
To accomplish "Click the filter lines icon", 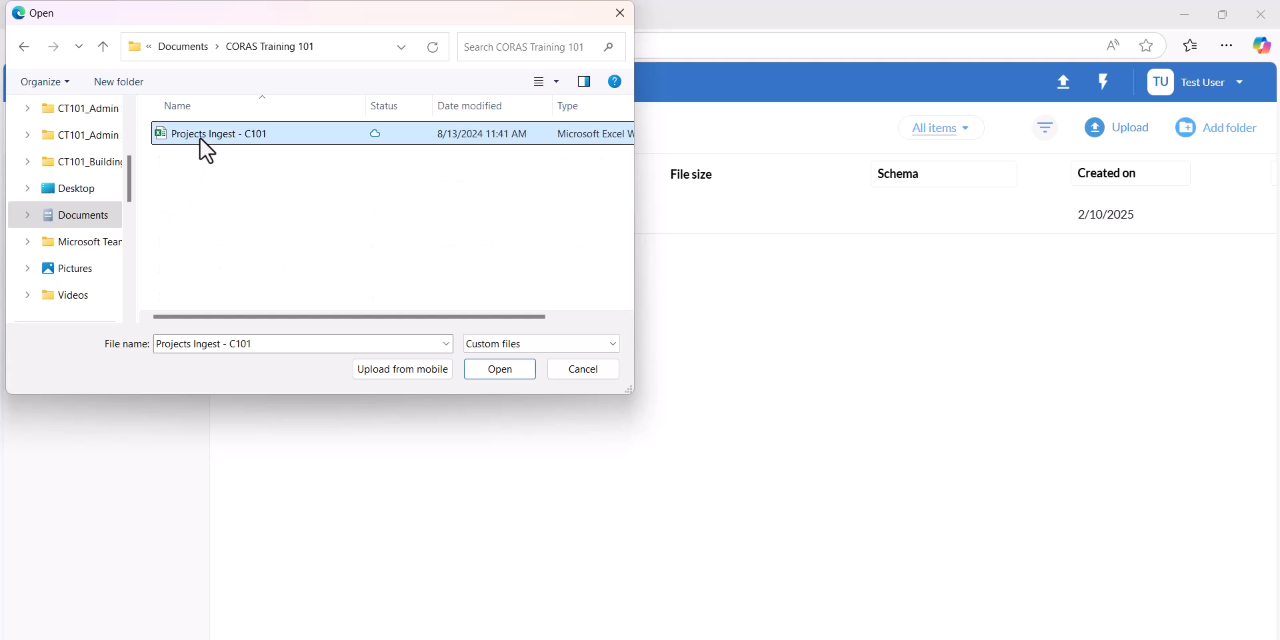I will click(1045, 128).
